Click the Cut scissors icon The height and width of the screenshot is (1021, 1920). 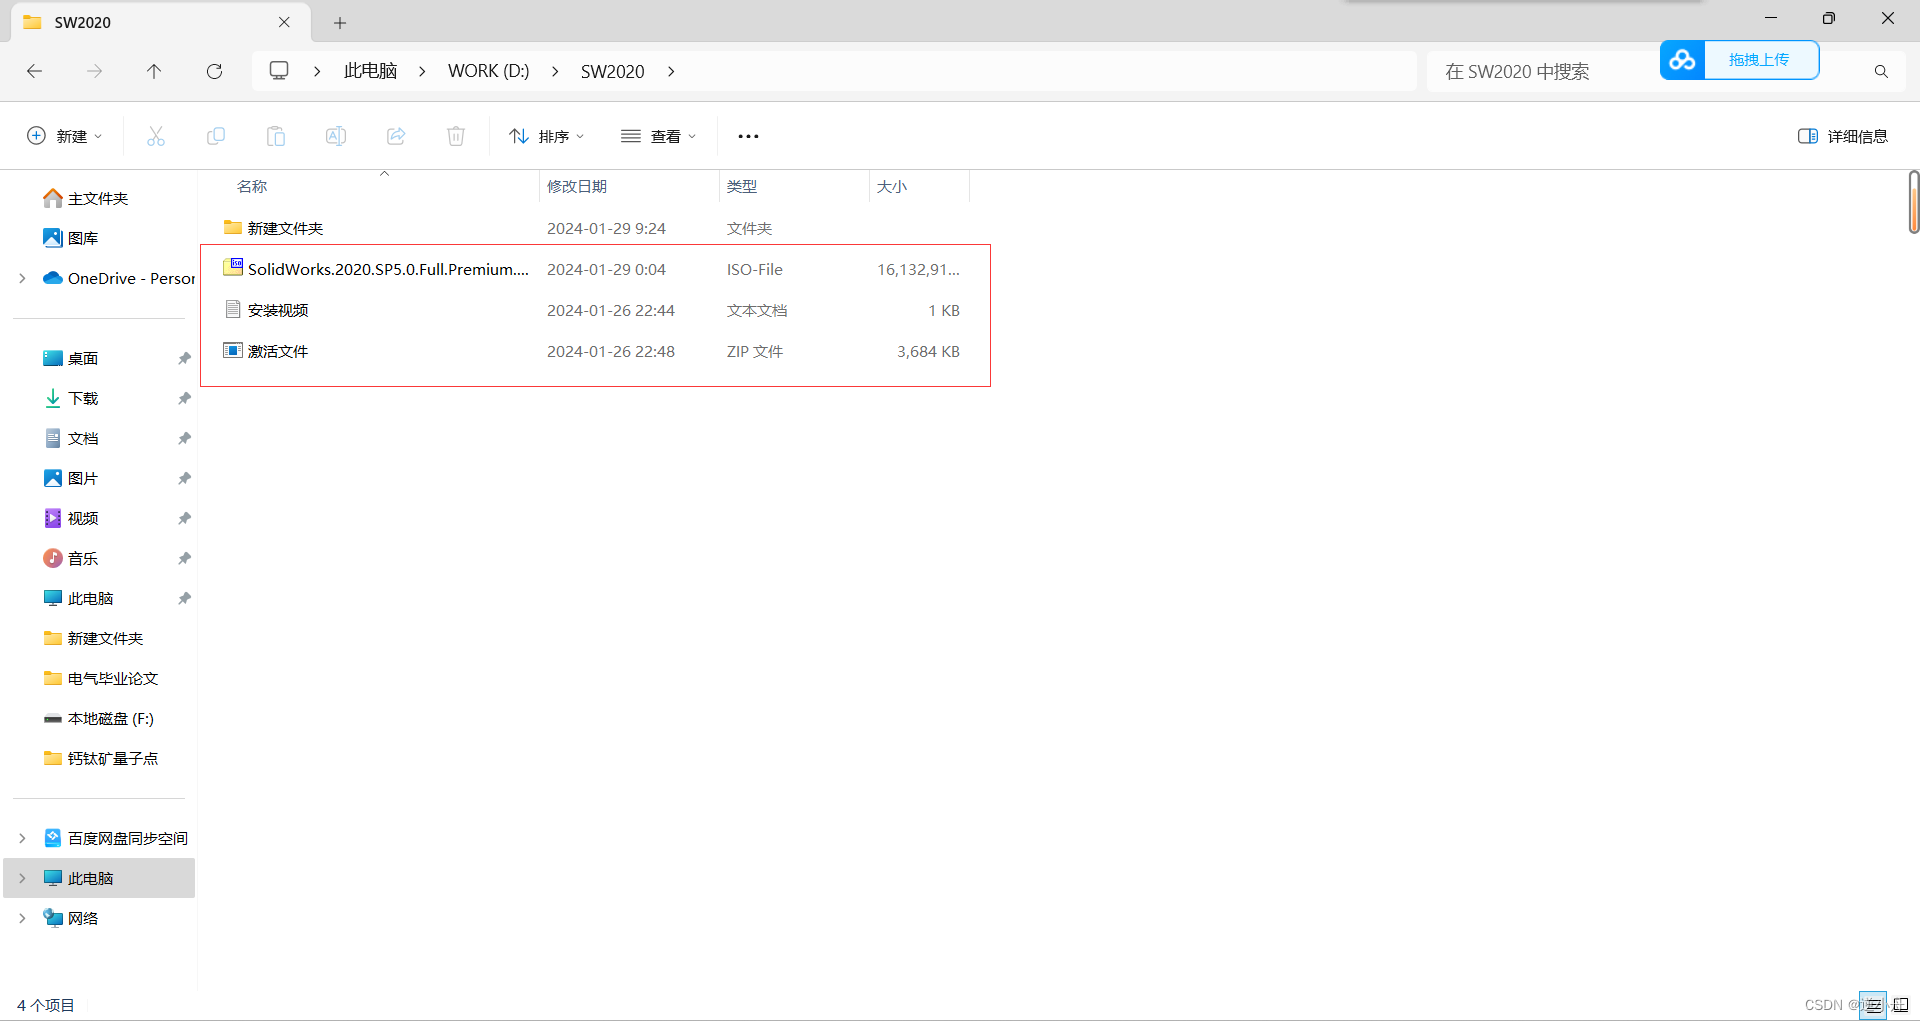[156, 136]
